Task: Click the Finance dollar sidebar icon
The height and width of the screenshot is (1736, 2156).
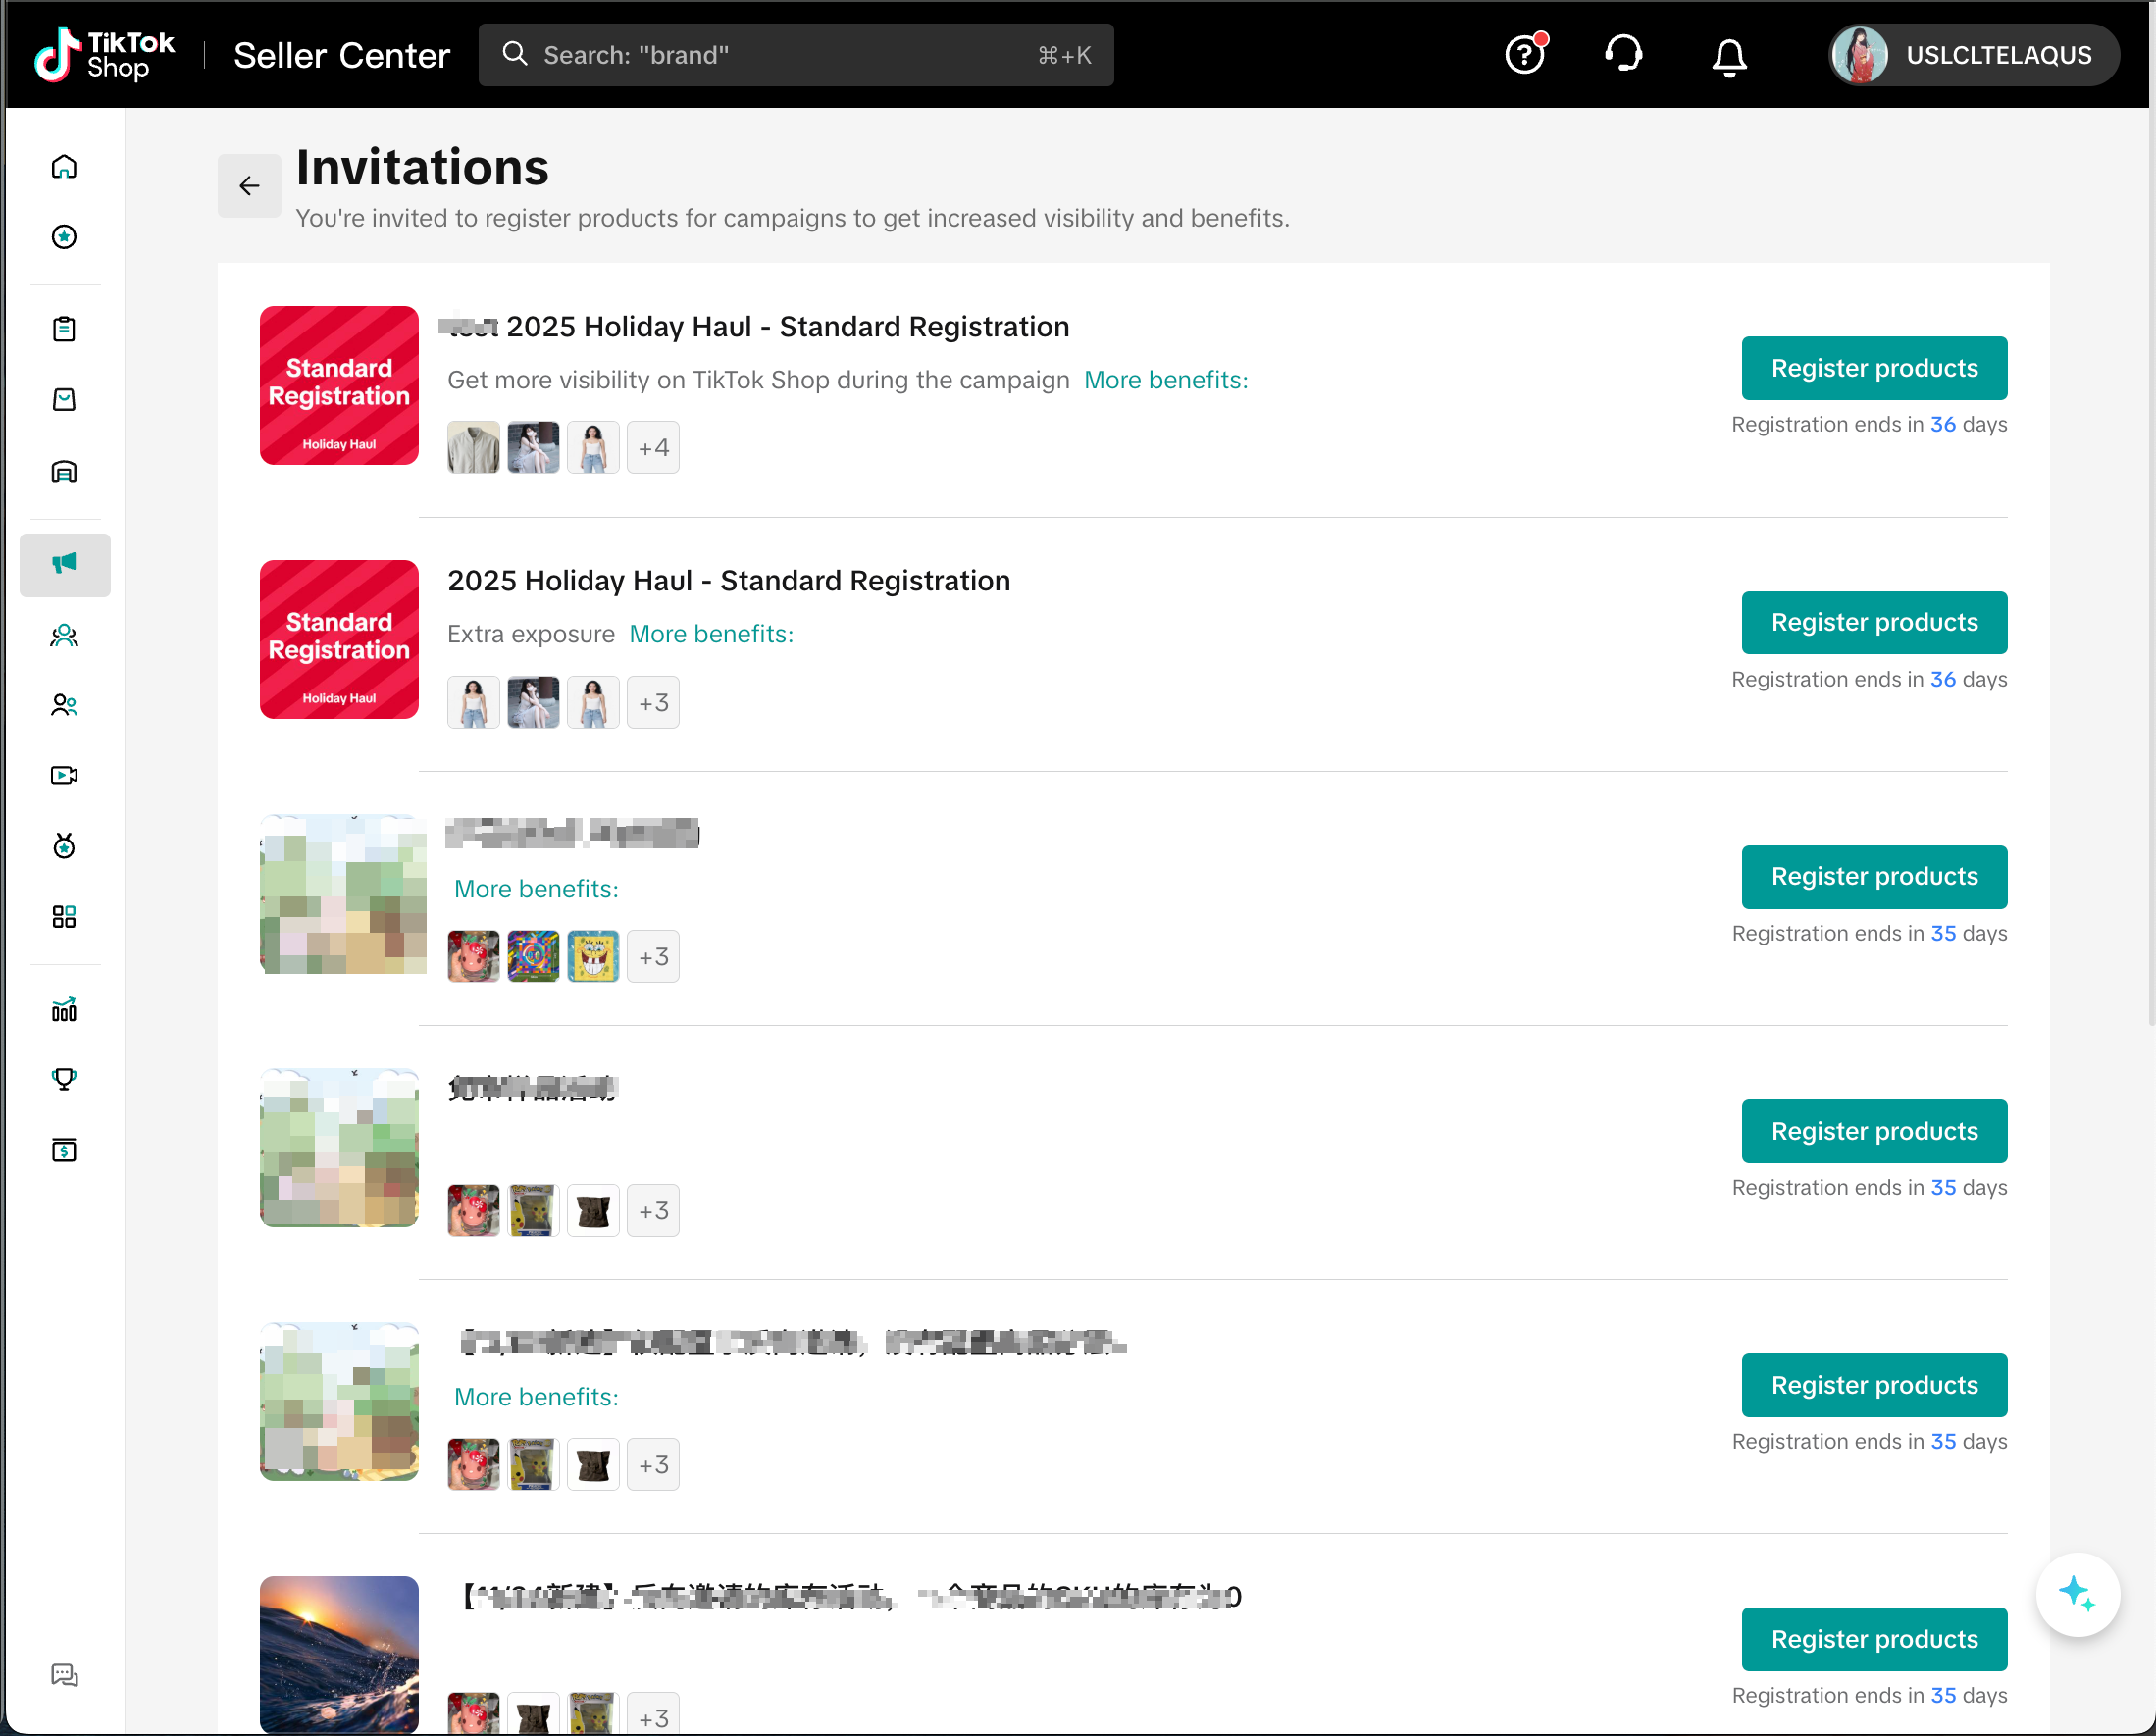Action: (64, 1150)
